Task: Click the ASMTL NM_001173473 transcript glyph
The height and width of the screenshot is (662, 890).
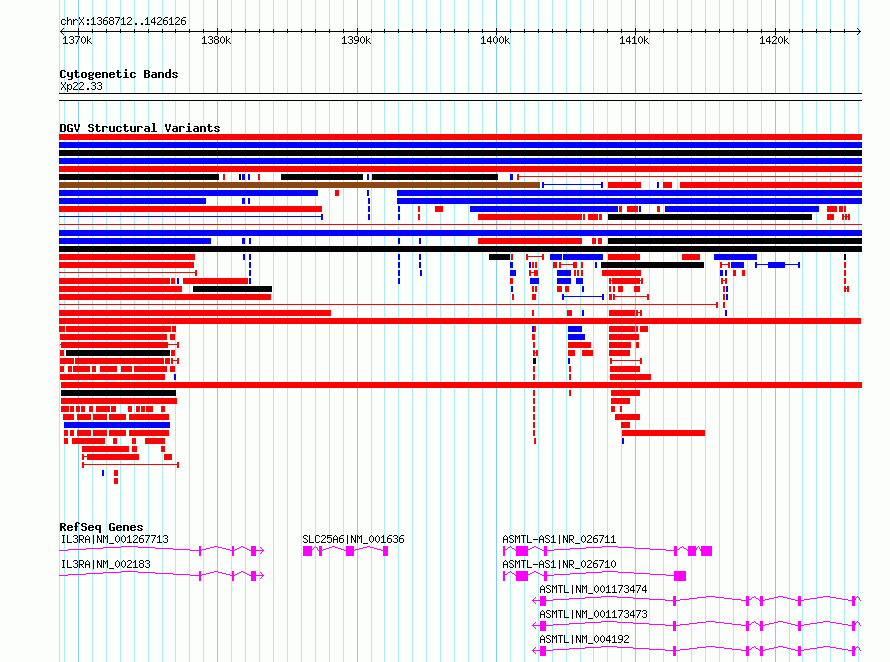Action: pos(697,626)
